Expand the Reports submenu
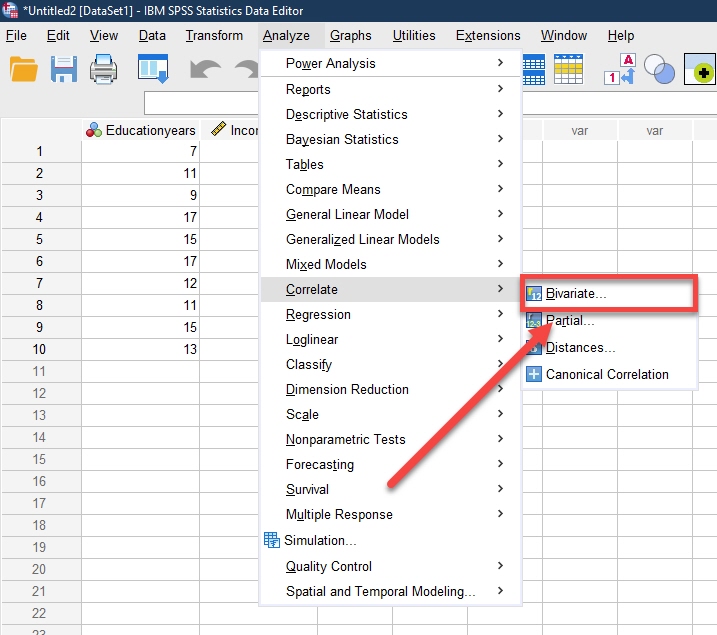This screenshot has height=635, width=717. [391, 89]
